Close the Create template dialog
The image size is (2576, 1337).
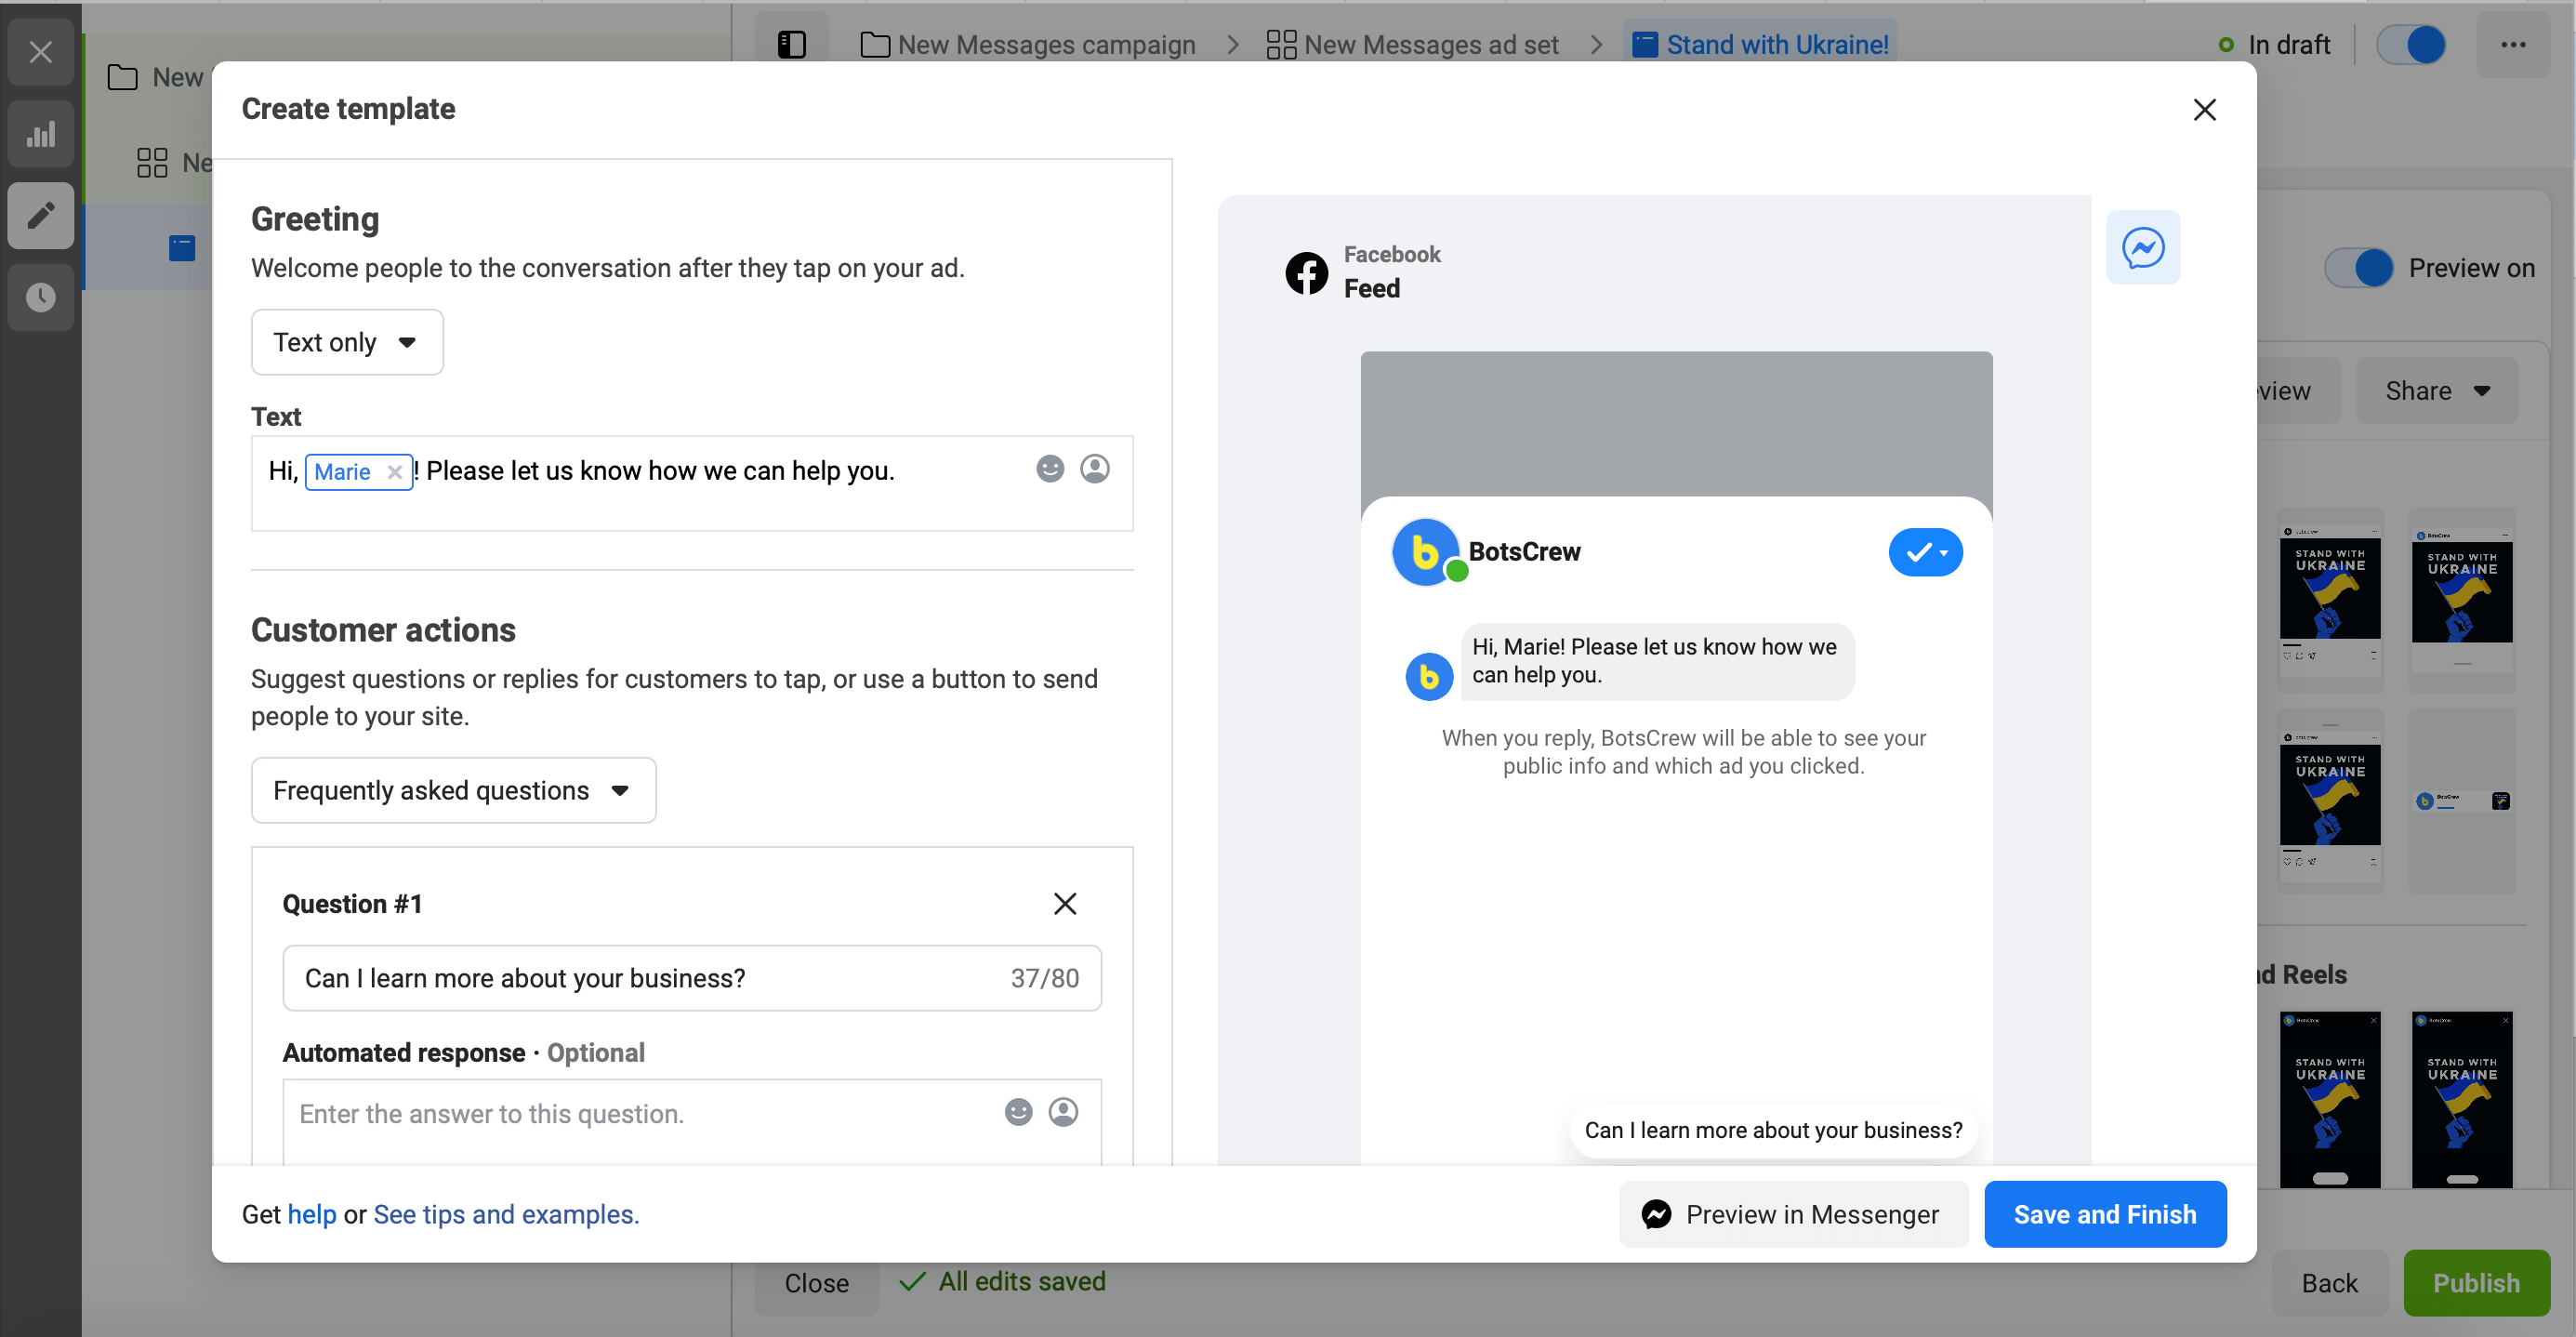(x=2204, y=109)
